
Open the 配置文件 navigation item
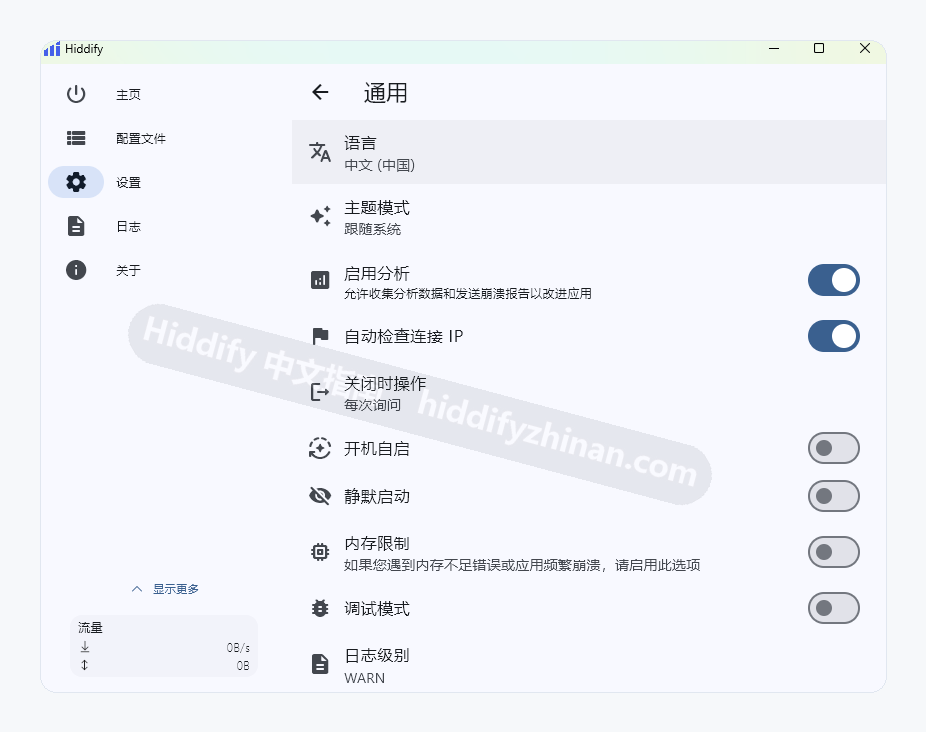point(141,138)
